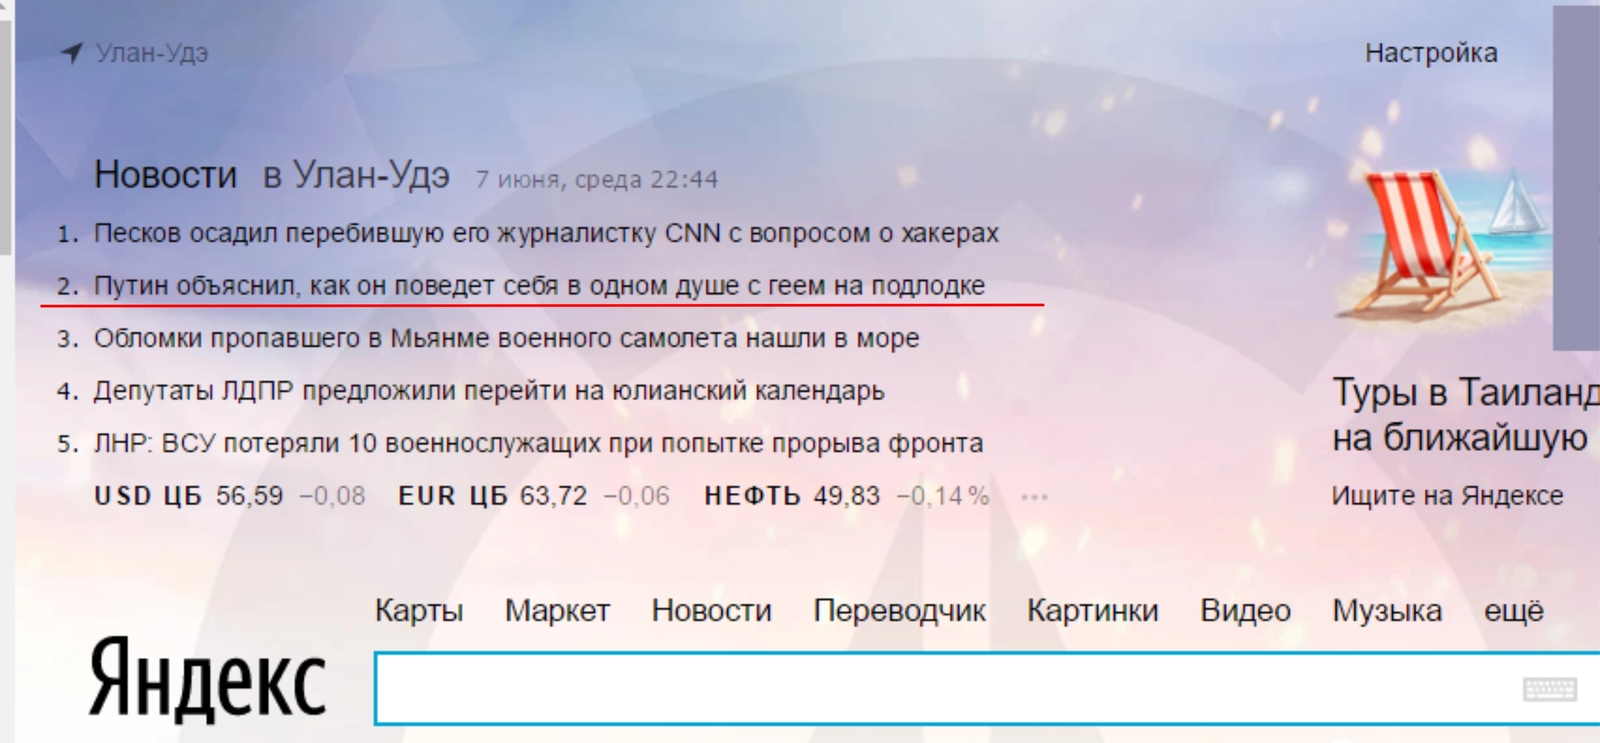Screen dimensions: 1600x743
Task: Click the location arrow icon beside Улан-Удэ
Action: click(72, 53)
